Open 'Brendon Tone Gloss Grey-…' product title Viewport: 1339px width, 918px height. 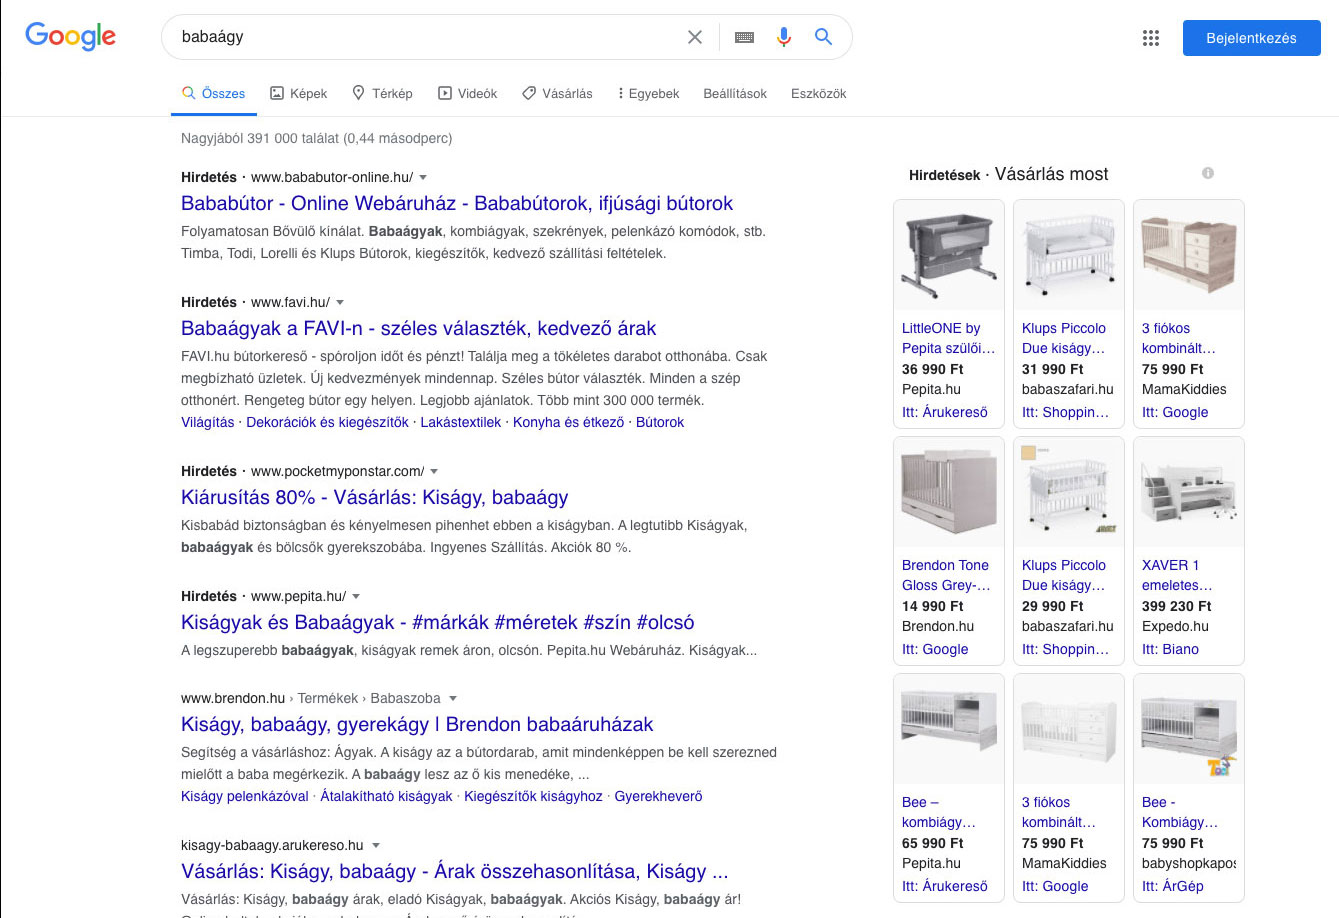(946, 575)
